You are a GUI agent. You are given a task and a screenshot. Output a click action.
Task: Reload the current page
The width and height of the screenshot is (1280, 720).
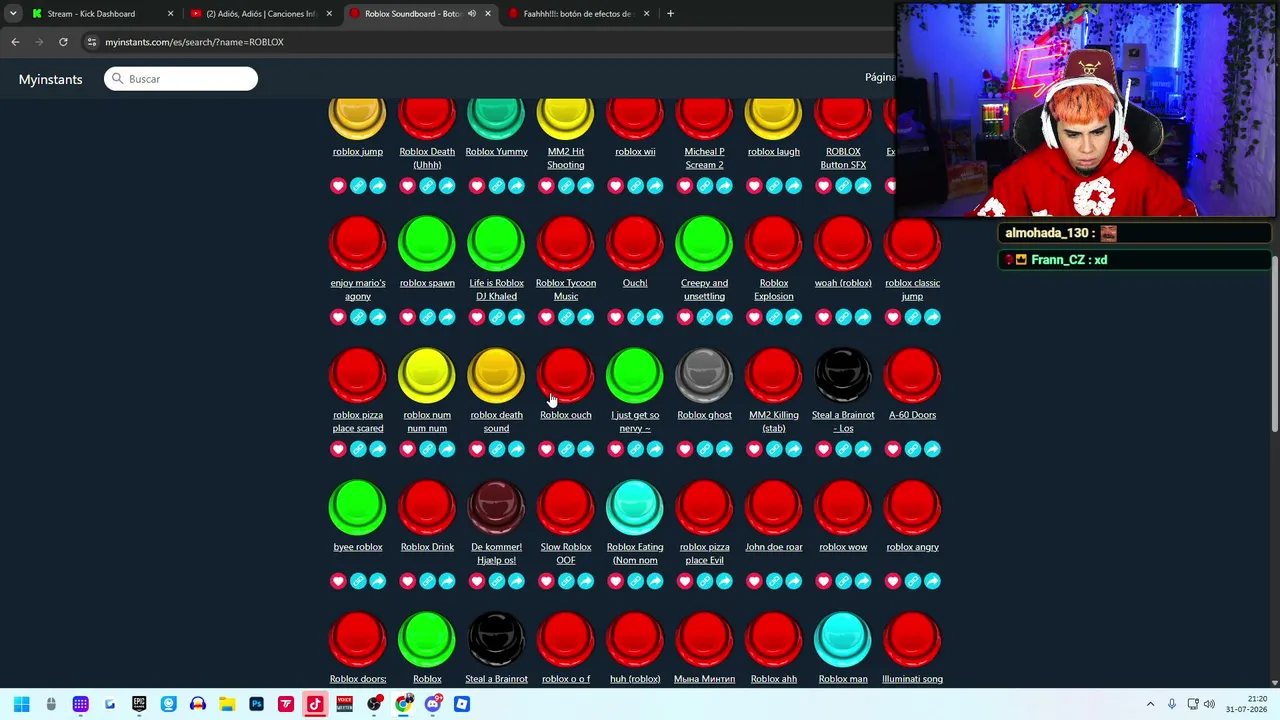point(63,42)
